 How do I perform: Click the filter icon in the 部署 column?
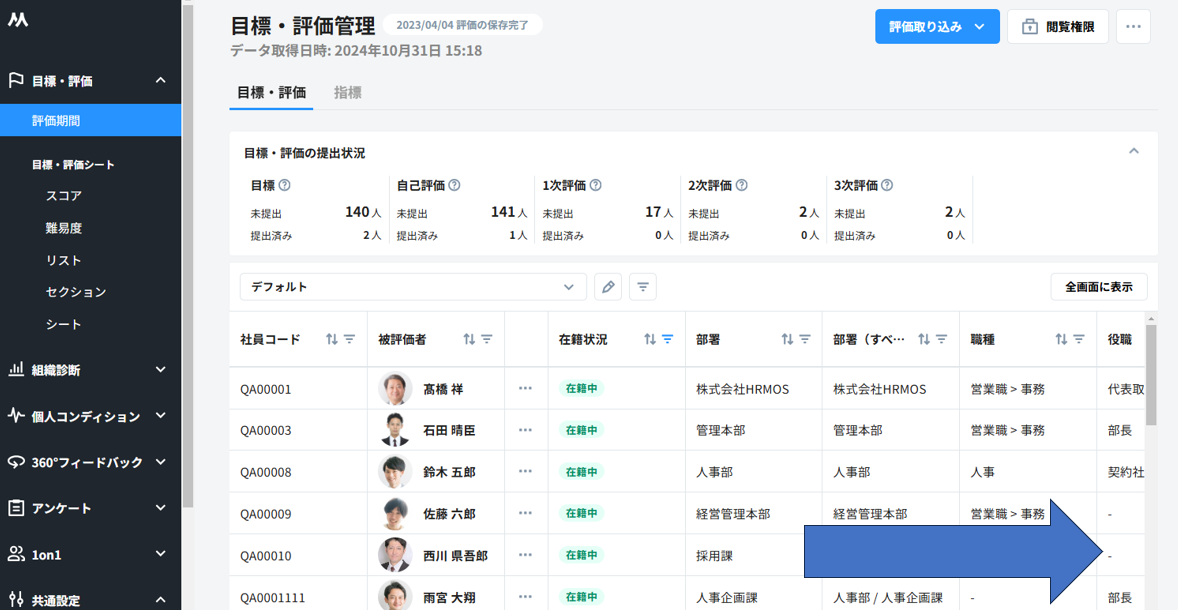tap(805, 340)
